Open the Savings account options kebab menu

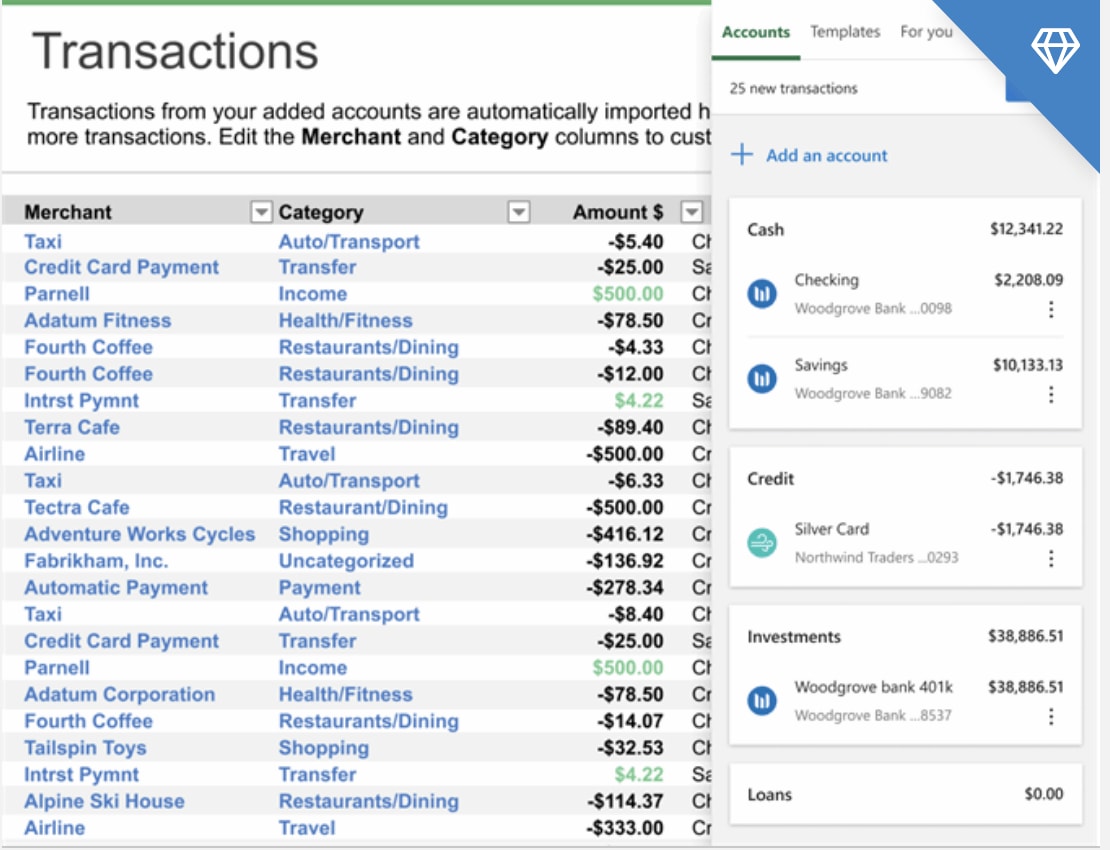(x=1051, y=395)
